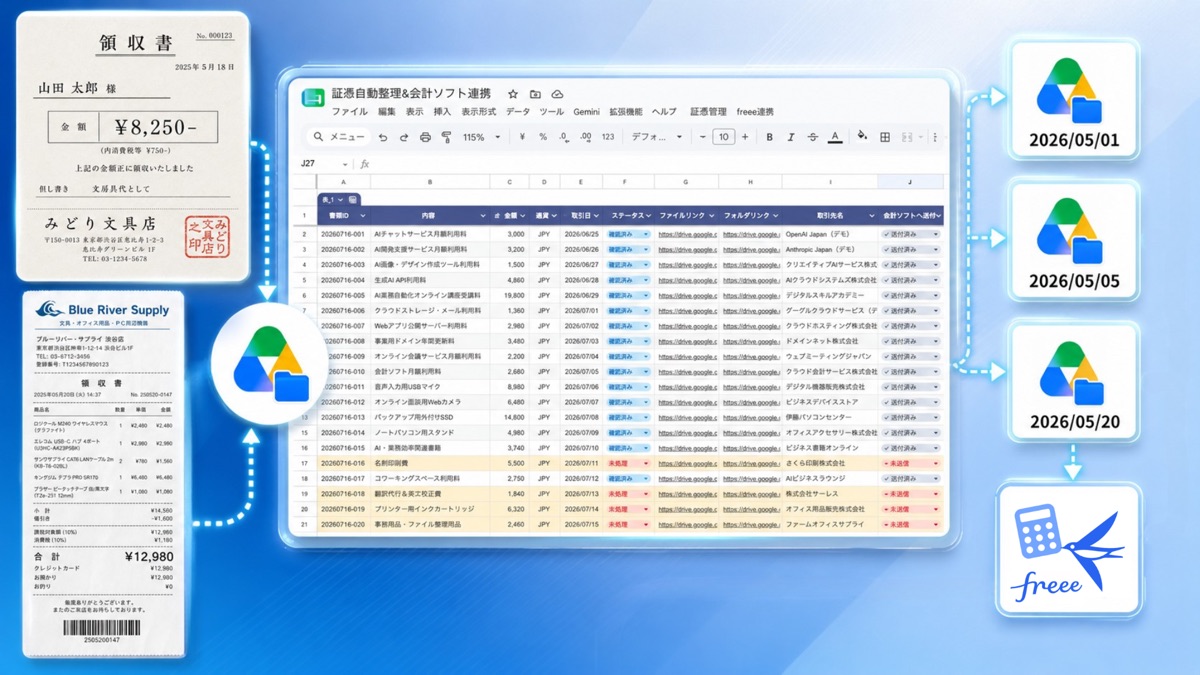Select the paint format roller icon
This screenshot has width=1200, height=675.
coord(447,137)
